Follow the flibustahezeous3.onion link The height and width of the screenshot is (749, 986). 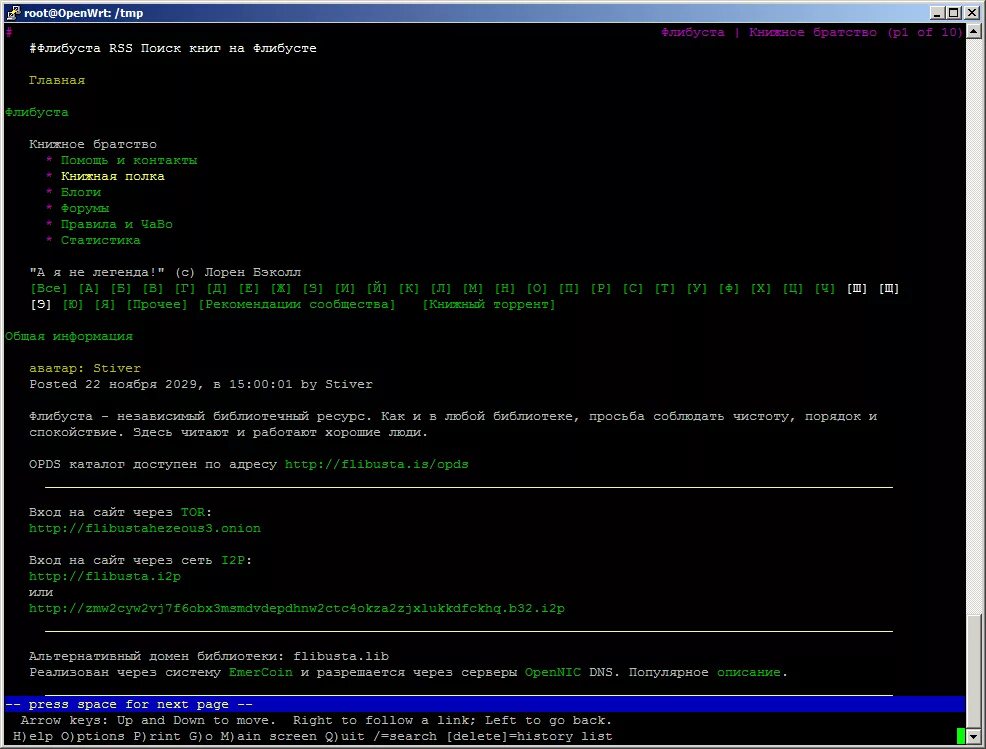click(145, 528)
